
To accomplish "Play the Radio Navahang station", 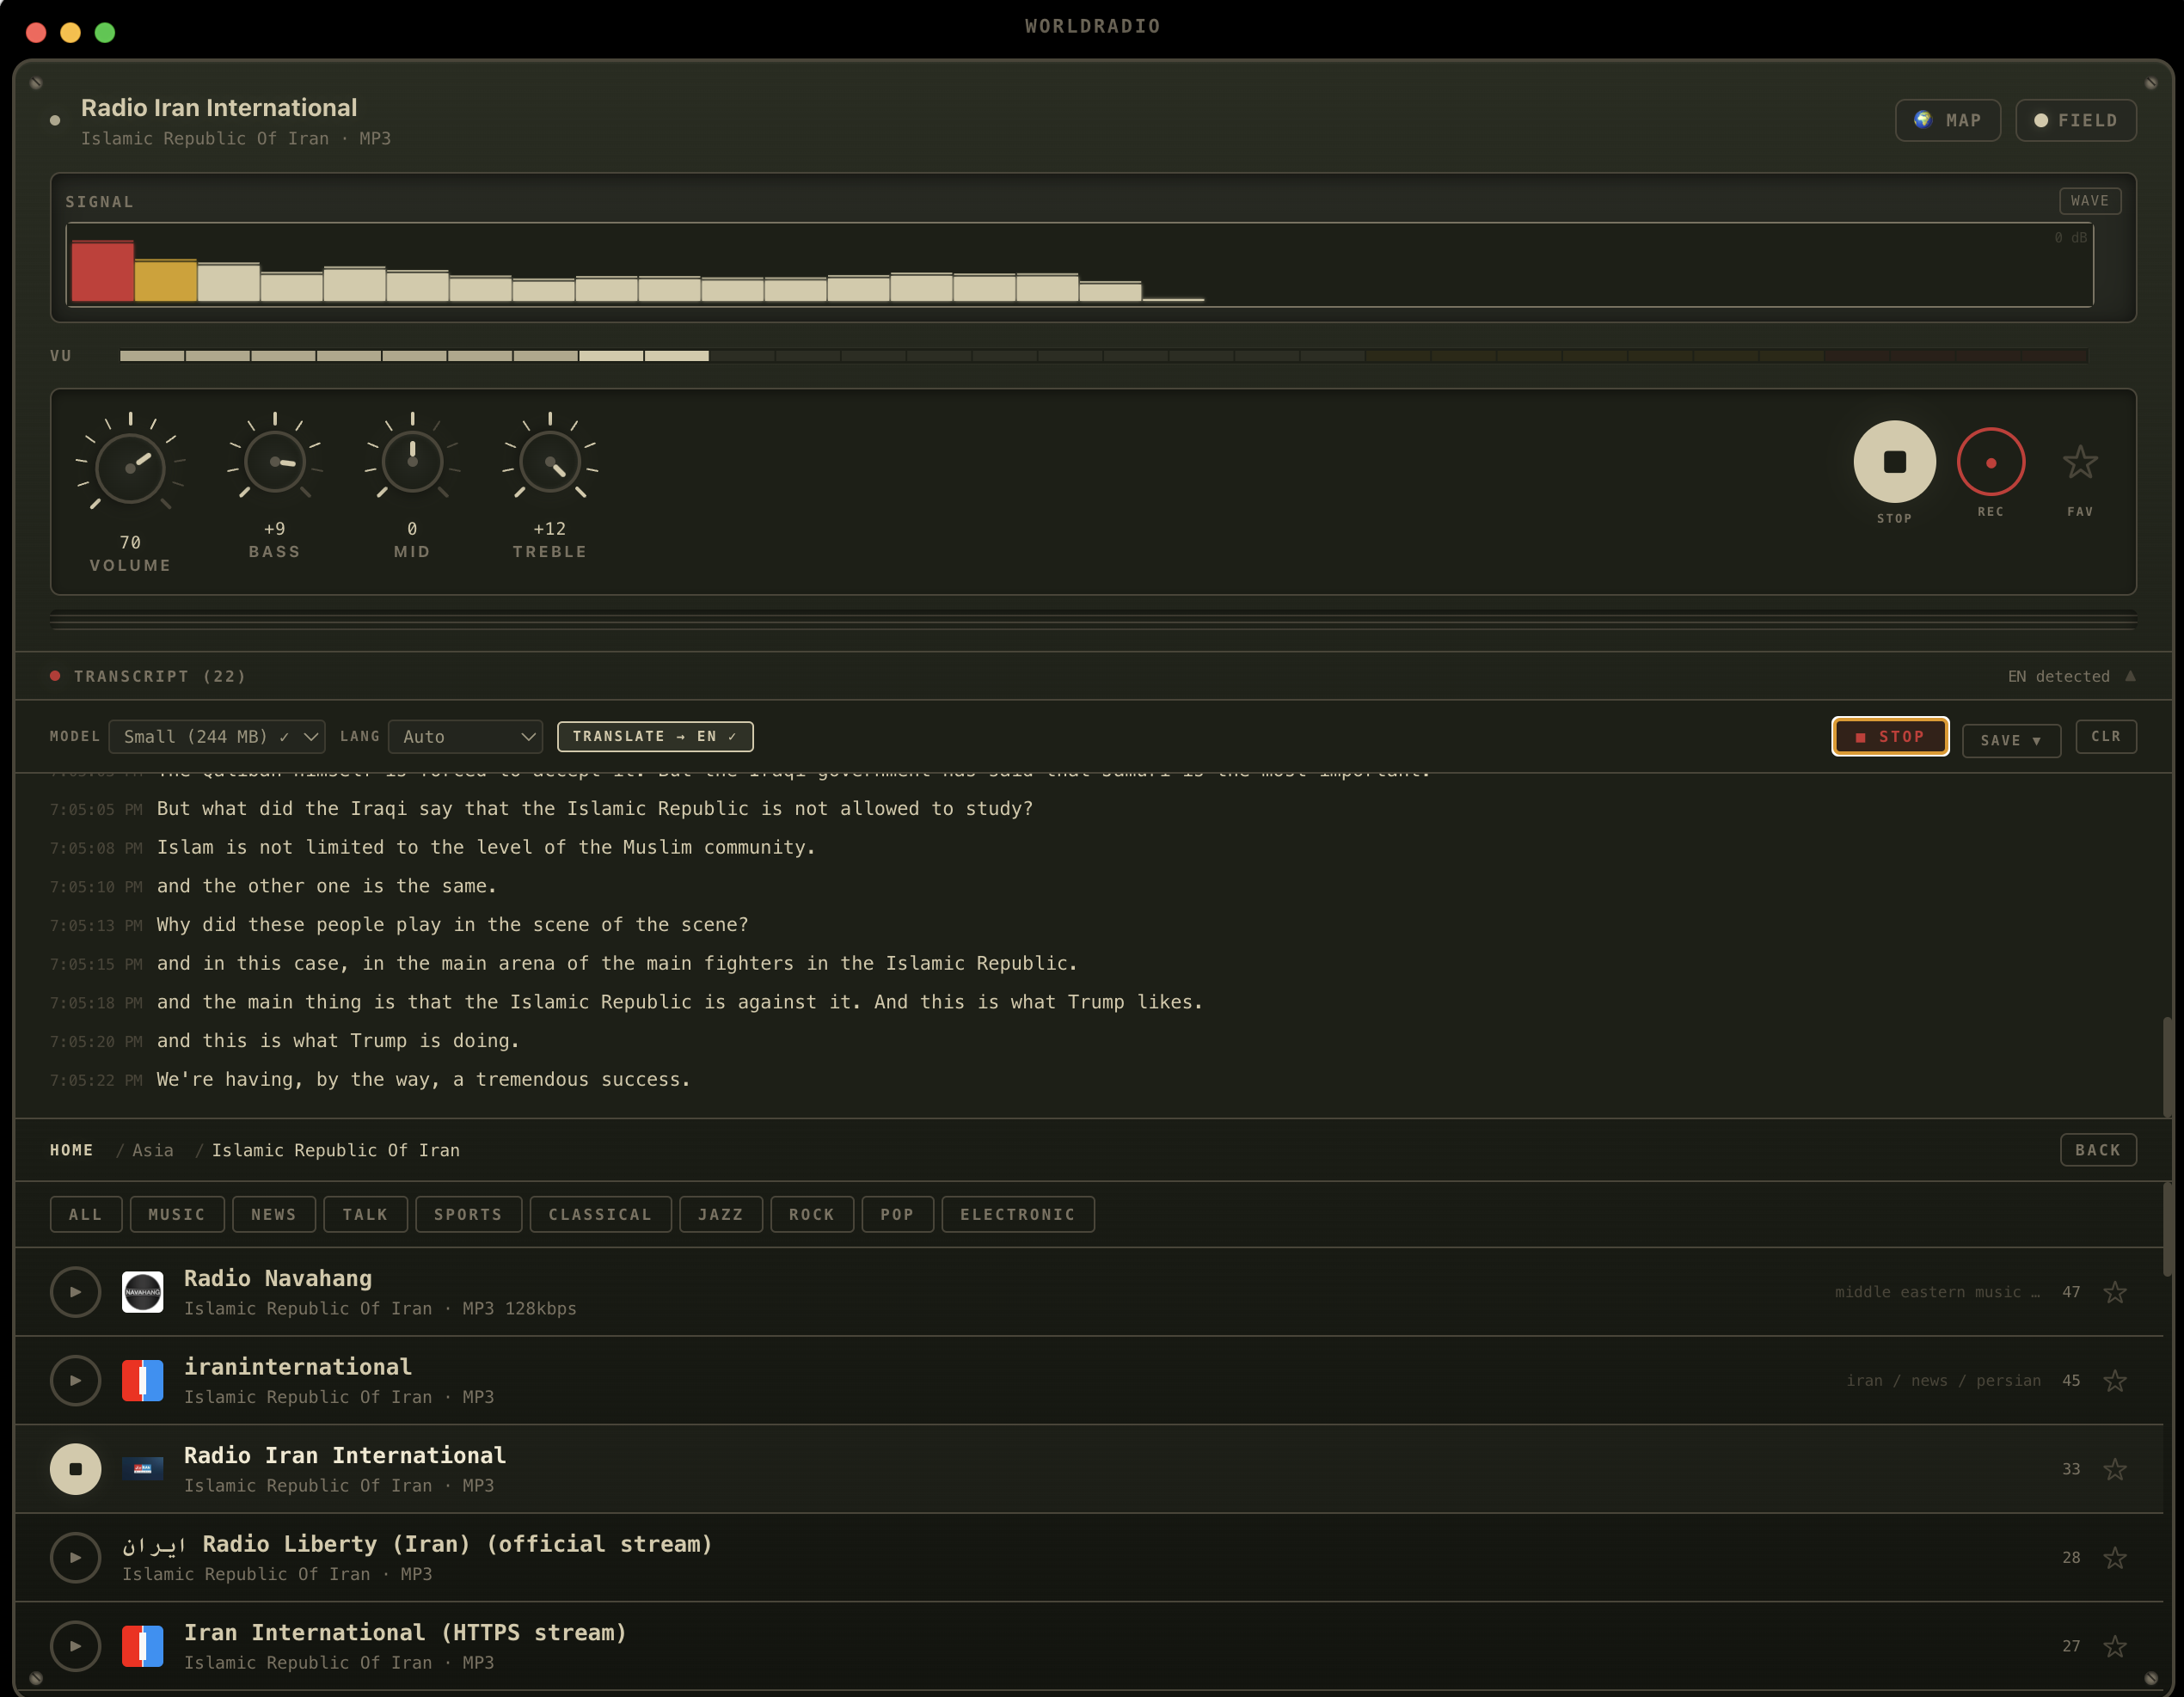I will point(75,1291).
